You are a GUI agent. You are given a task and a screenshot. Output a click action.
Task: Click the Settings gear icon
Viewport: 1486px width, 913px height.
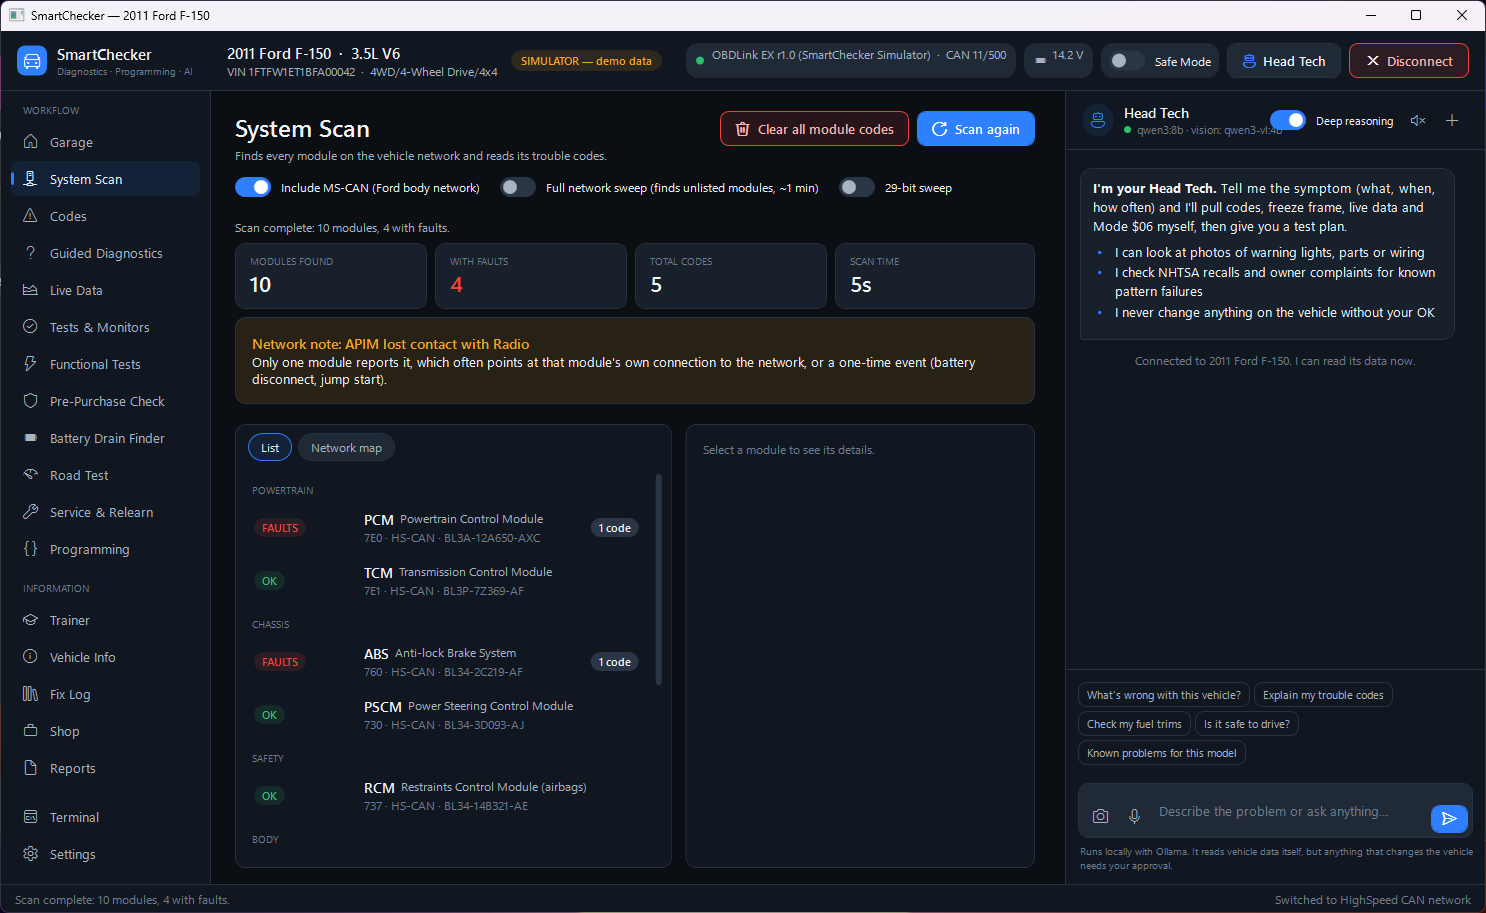pos(31,854)
